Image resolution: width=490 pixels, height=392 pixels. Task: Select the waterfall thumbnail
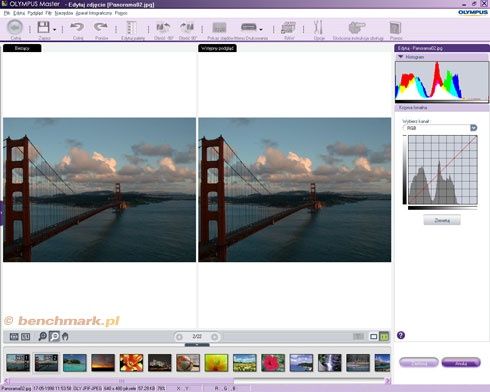(330, 363)
